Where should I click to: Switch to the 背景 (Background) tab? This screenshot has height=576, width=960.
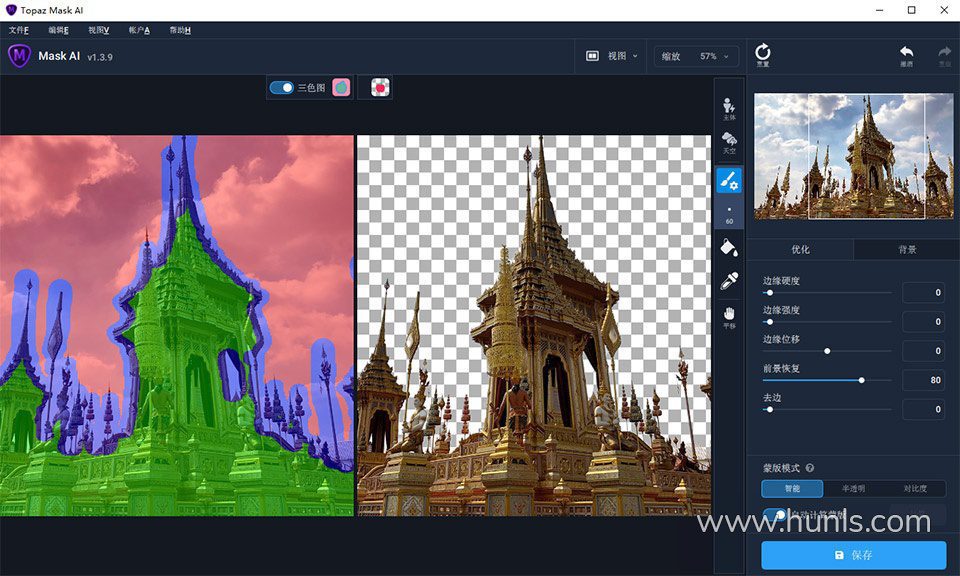pos(906,249)
